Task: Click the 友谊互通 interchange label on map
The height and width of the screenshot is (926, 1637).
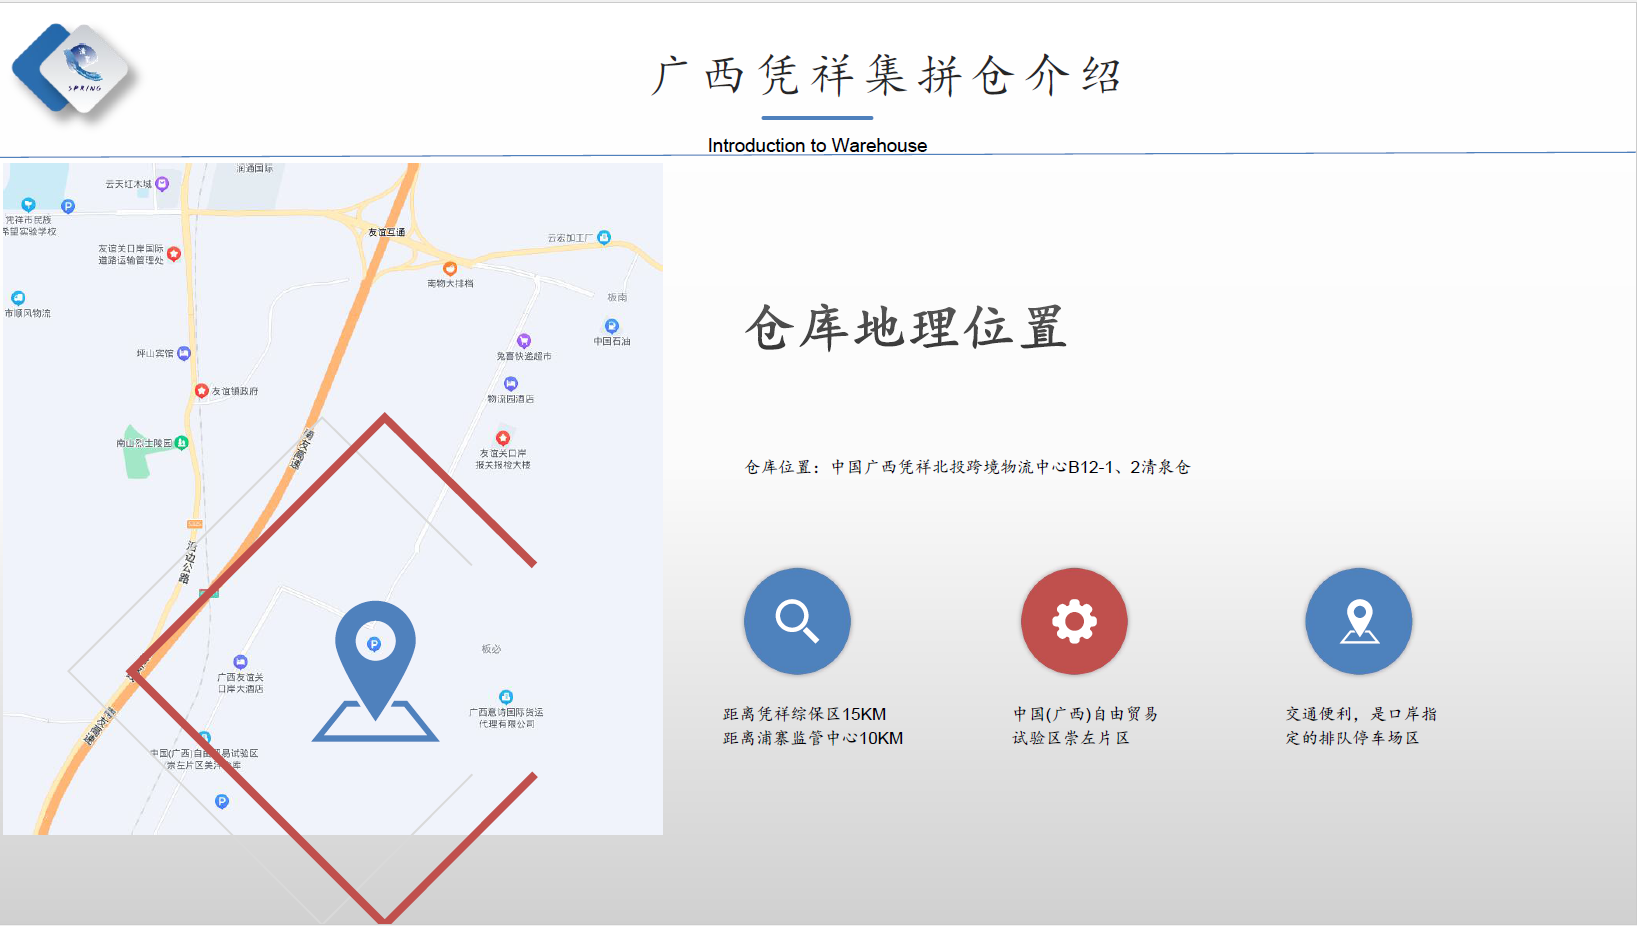Action: pyautogui.click(x=387, y=232)
